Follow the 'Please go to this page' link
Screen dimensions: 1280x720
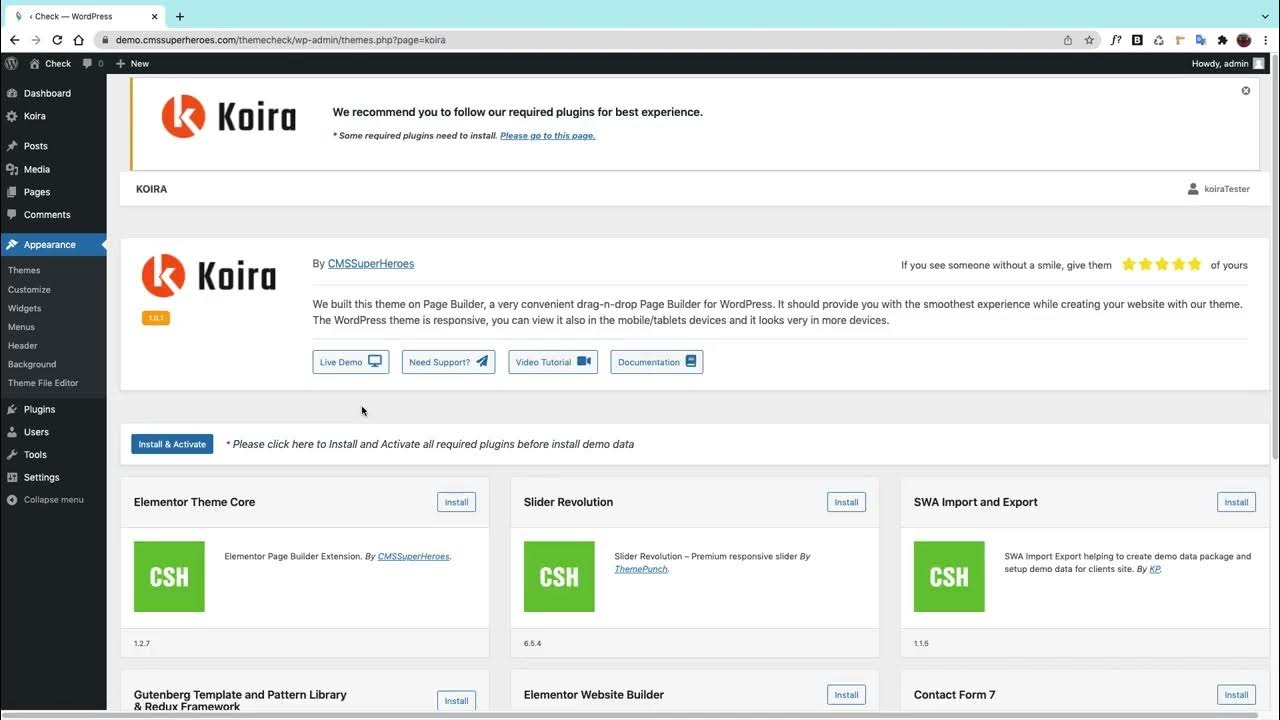tap(548, 135)
